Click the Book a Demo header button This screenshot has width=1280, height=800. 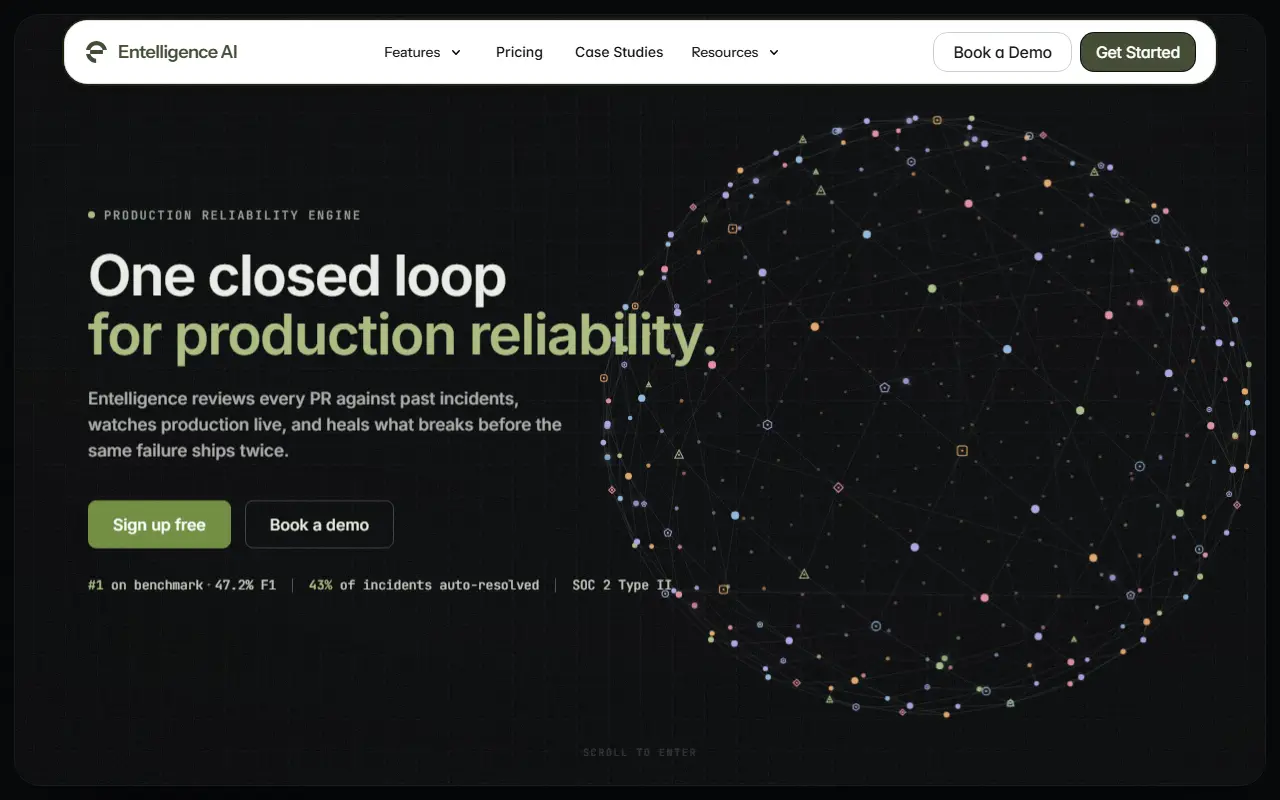tap(1002, 52)
